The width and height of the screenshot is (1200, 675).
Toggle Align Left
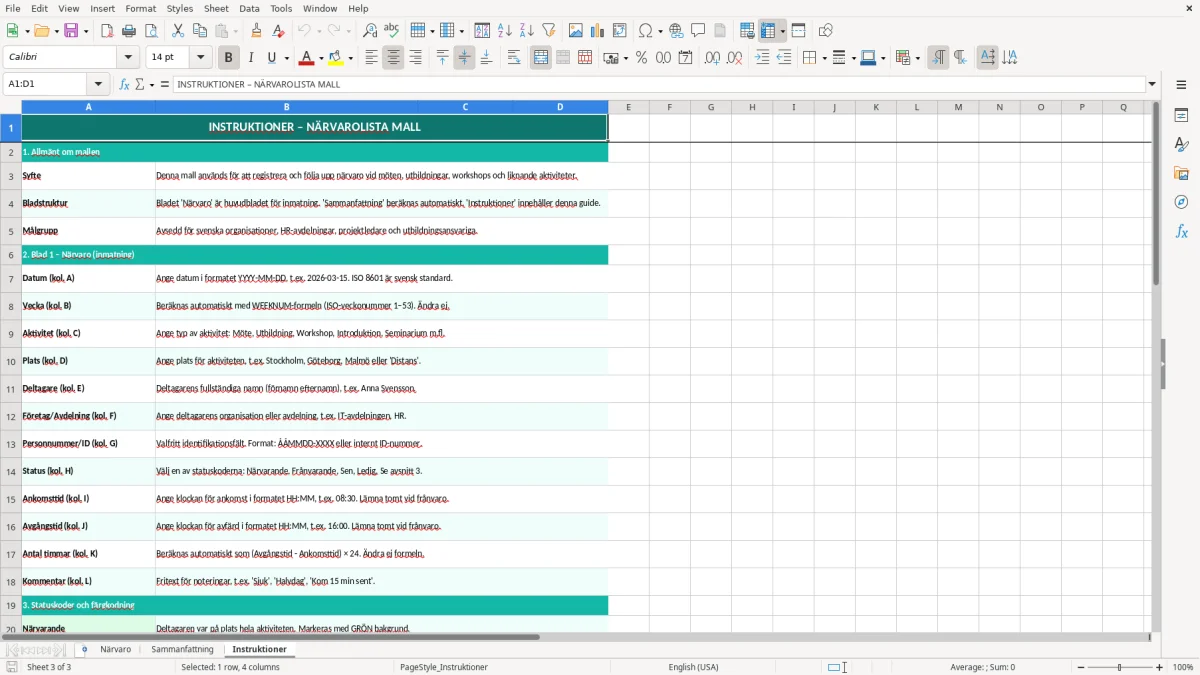[371, 58]
